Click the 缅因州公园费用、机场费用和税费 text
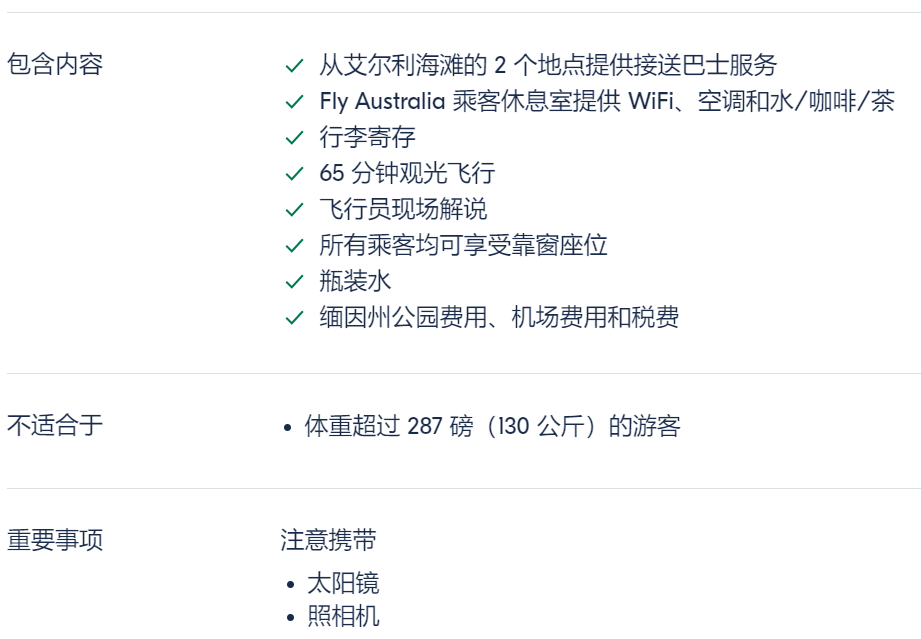Image resolution: width=921 pixels, height=639 pixels. coord(499,317)
